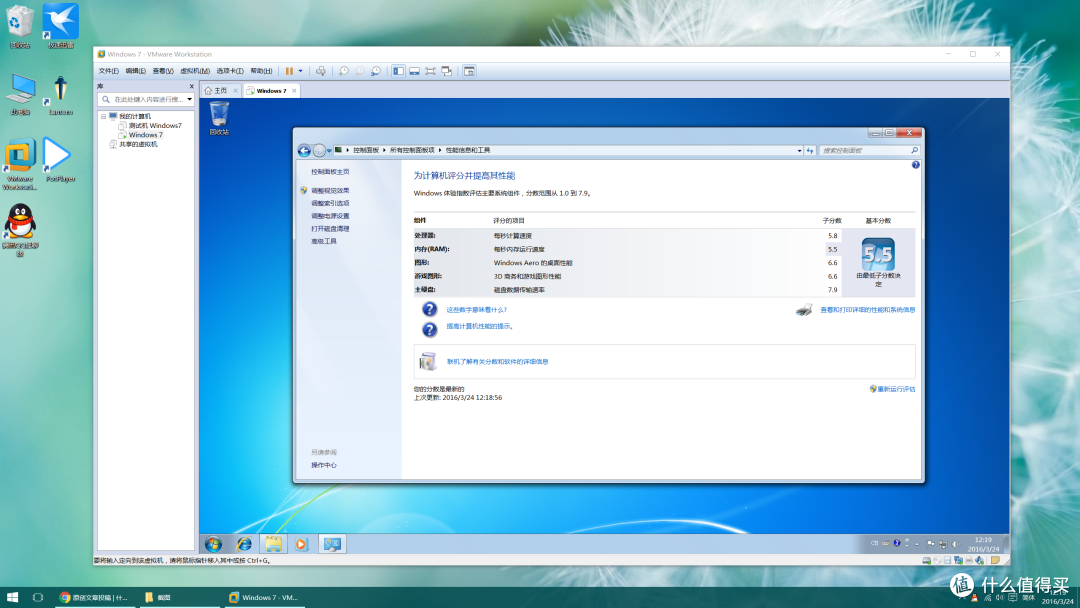Select the control panel item on guest taskbar

point(332,544)
